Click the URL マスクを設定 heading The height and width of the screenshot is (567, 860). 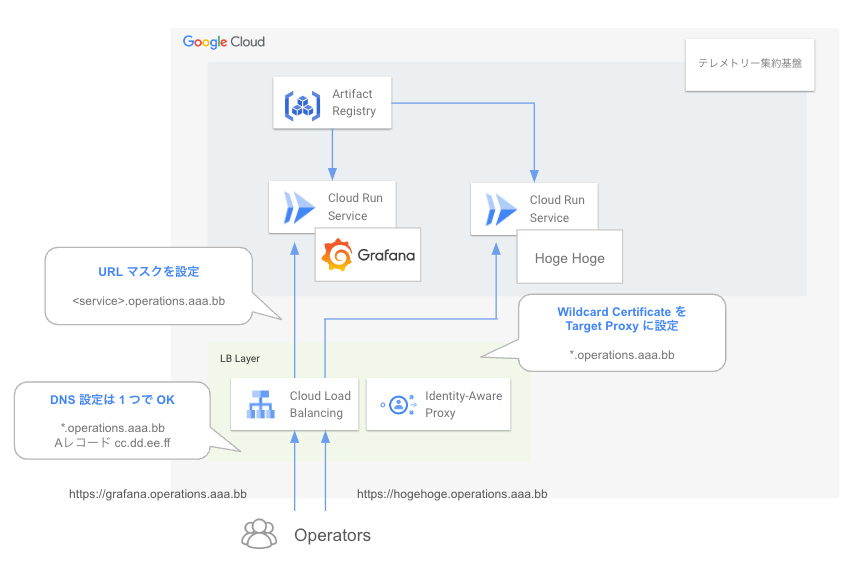[x=149, y=272]
